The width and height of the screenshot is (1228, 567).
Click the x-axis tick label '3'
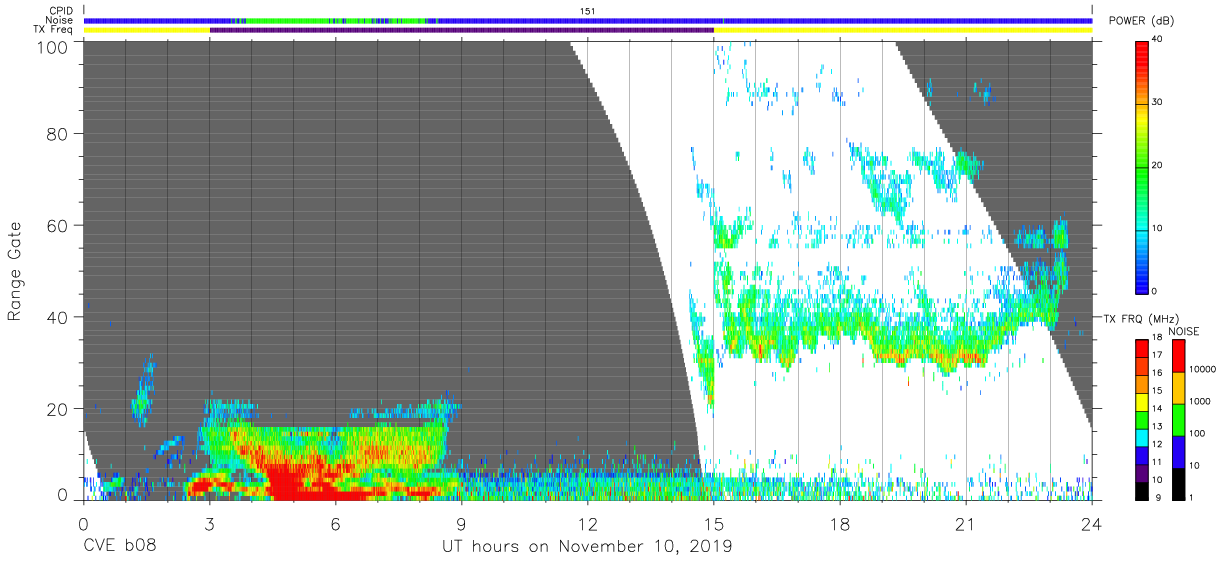(209, 523)
